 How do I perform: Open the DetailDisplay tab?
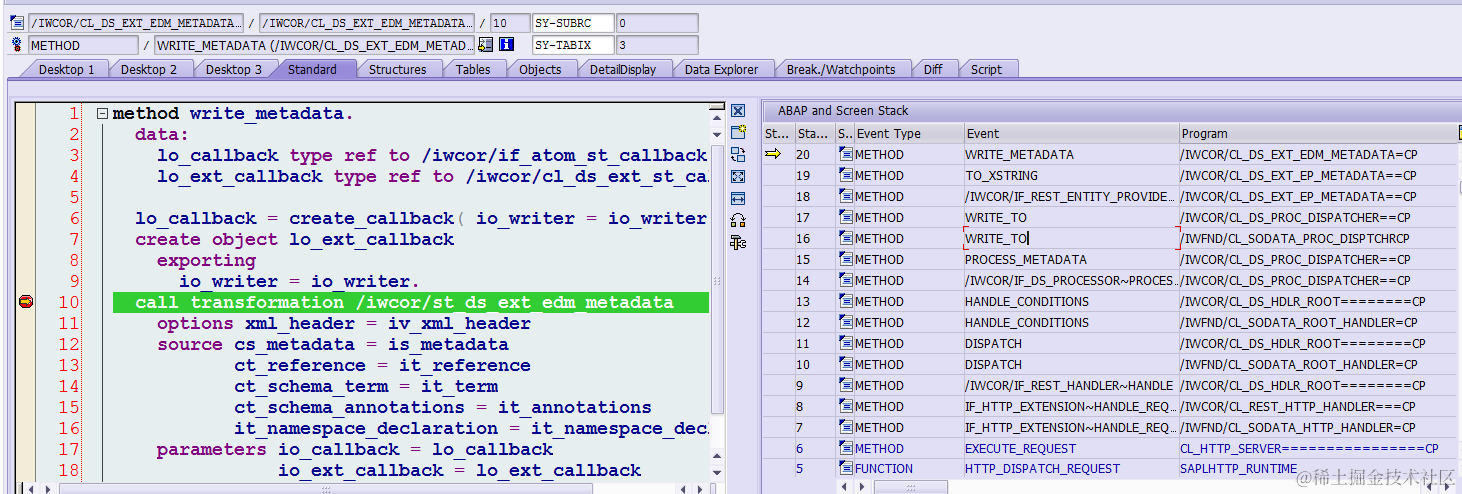click(x=623, y=69)
